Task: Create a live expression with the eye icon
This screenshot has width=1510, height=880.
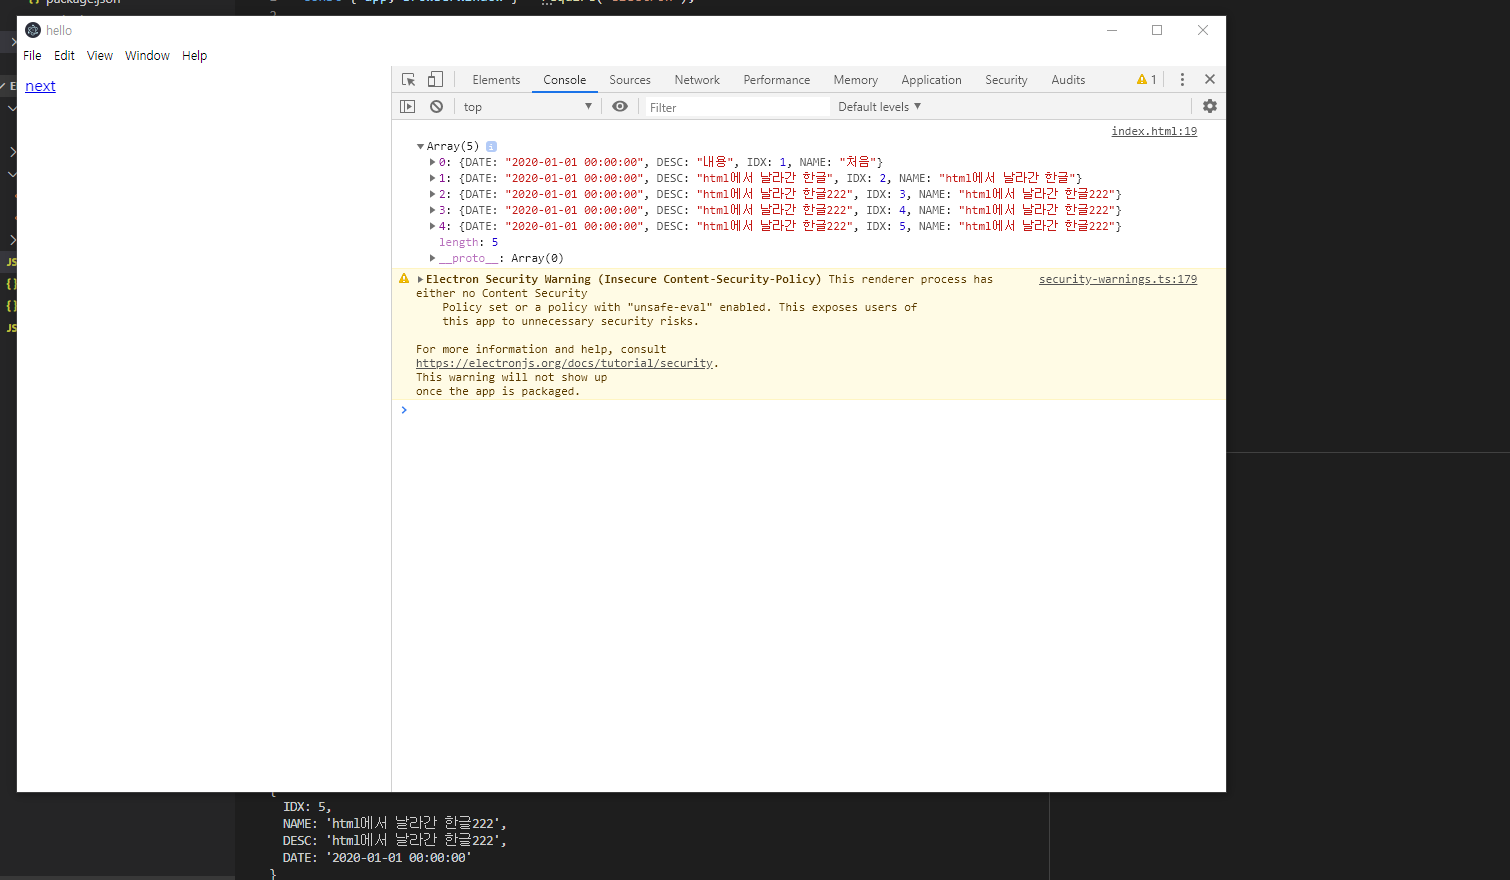Action: (620, 107)
